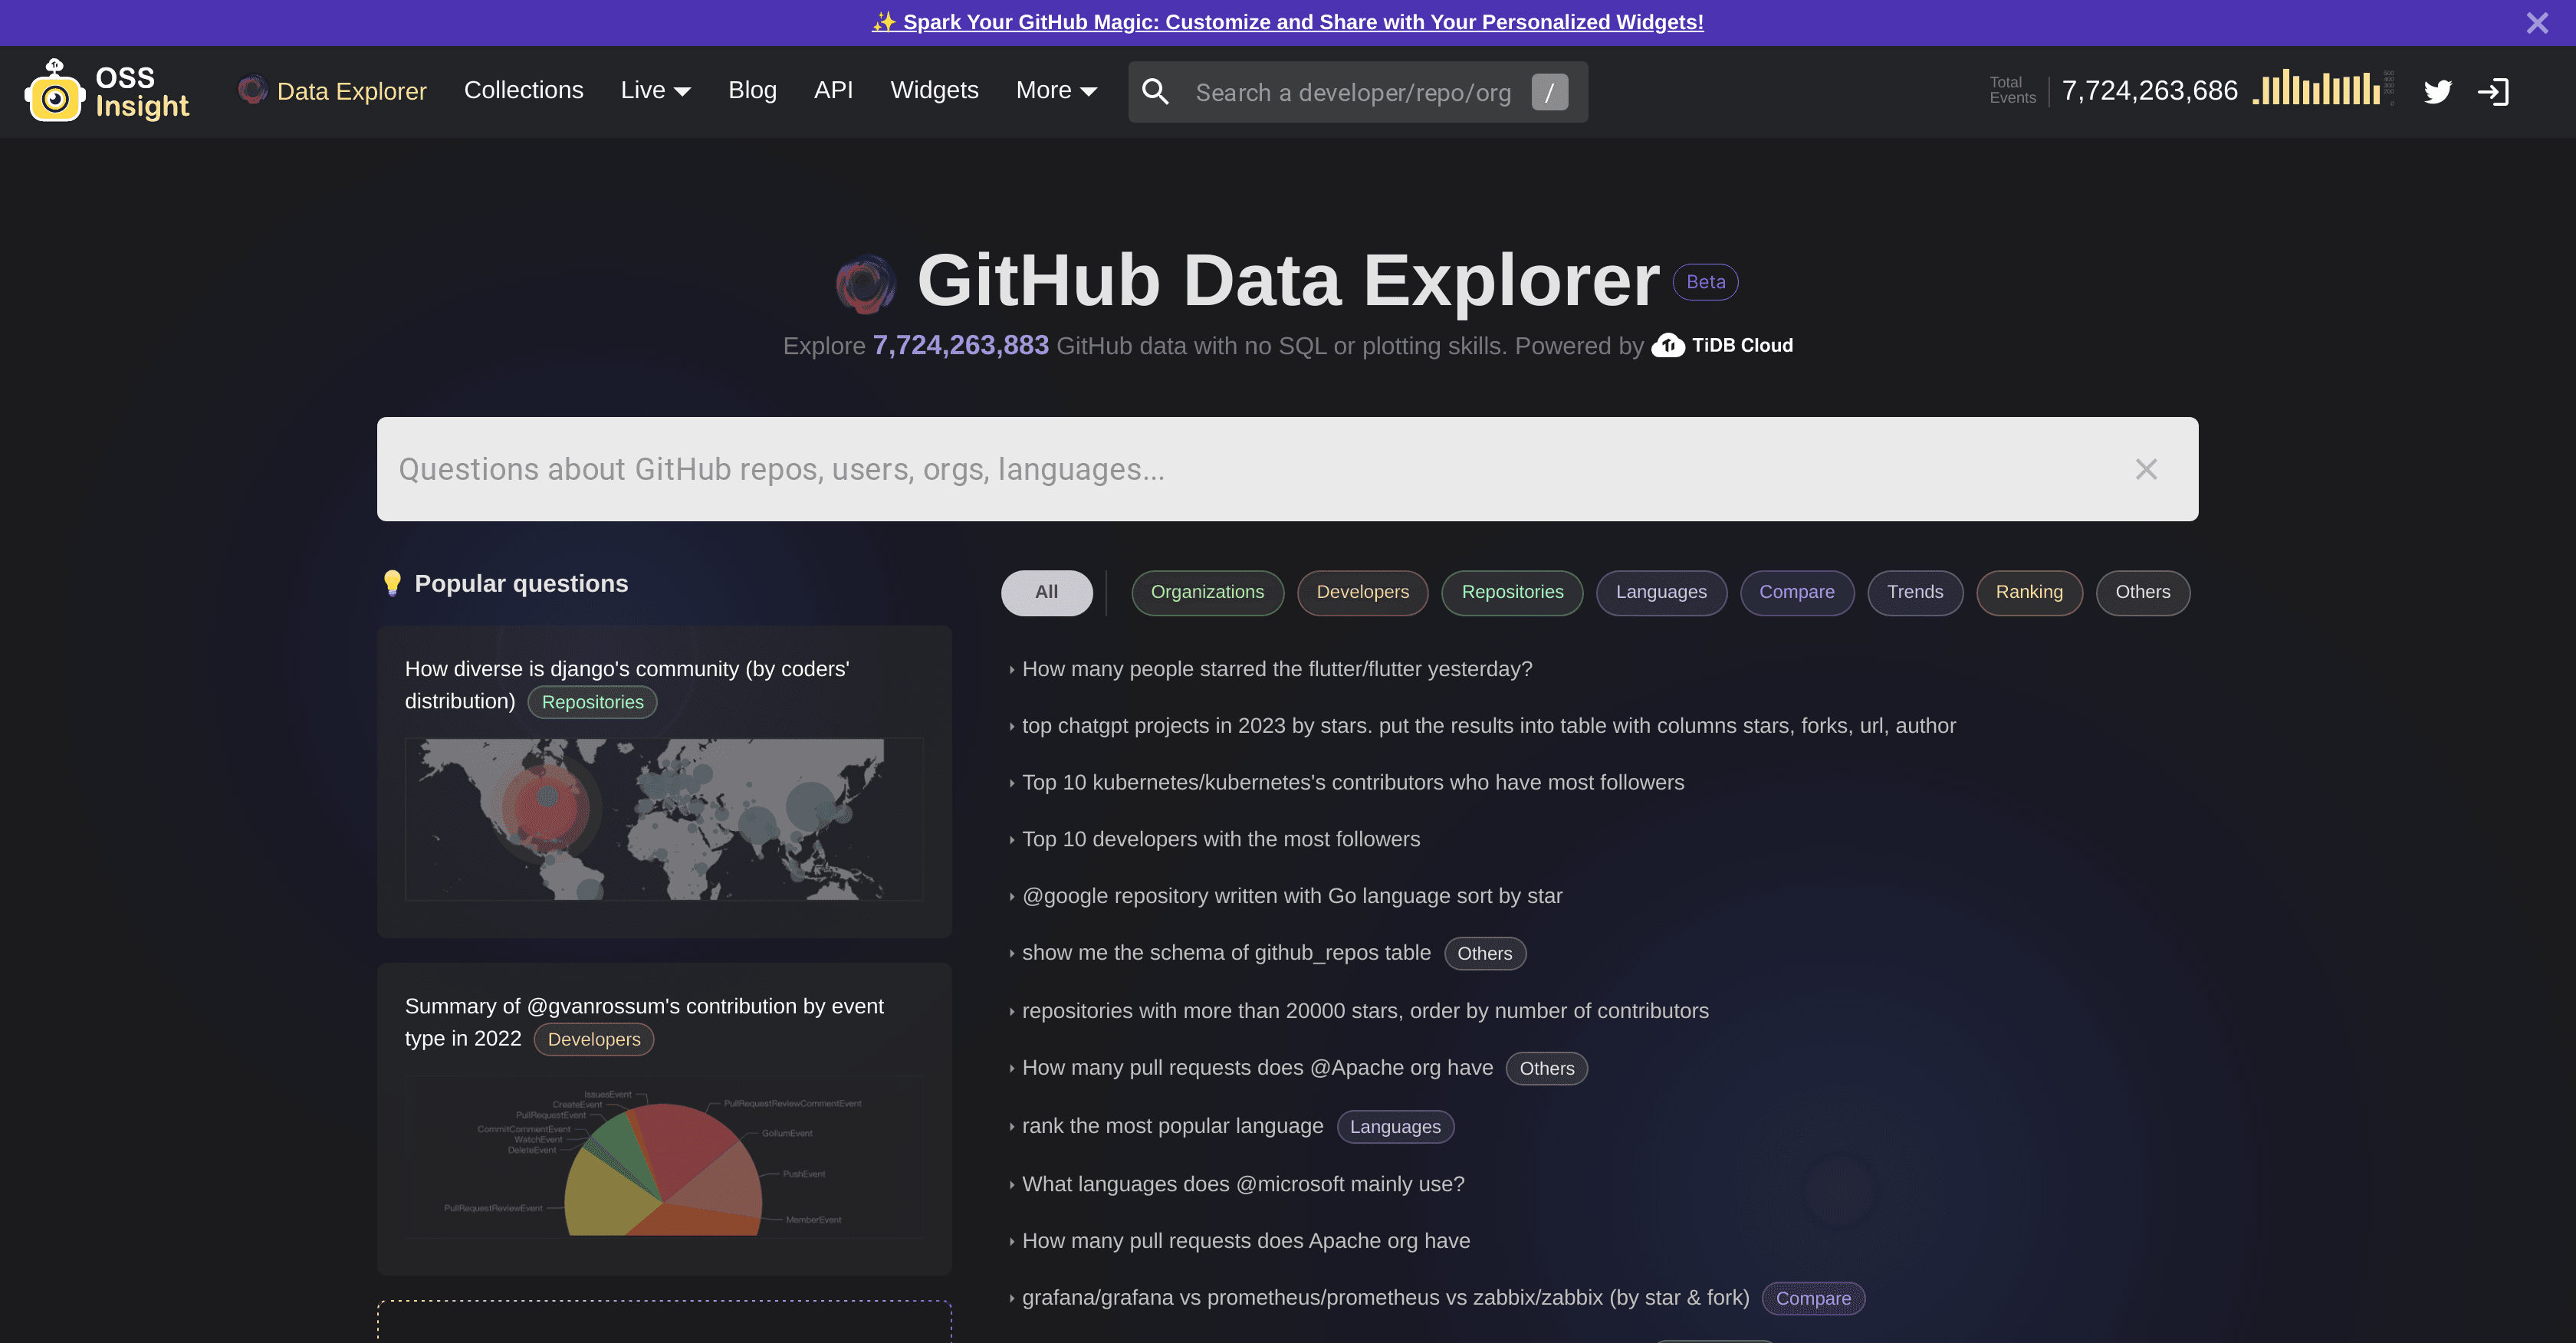Viewport: 2576px width, 1343px height.
Task: Expand the Live dropdown menu
Action: coord(655,90)
